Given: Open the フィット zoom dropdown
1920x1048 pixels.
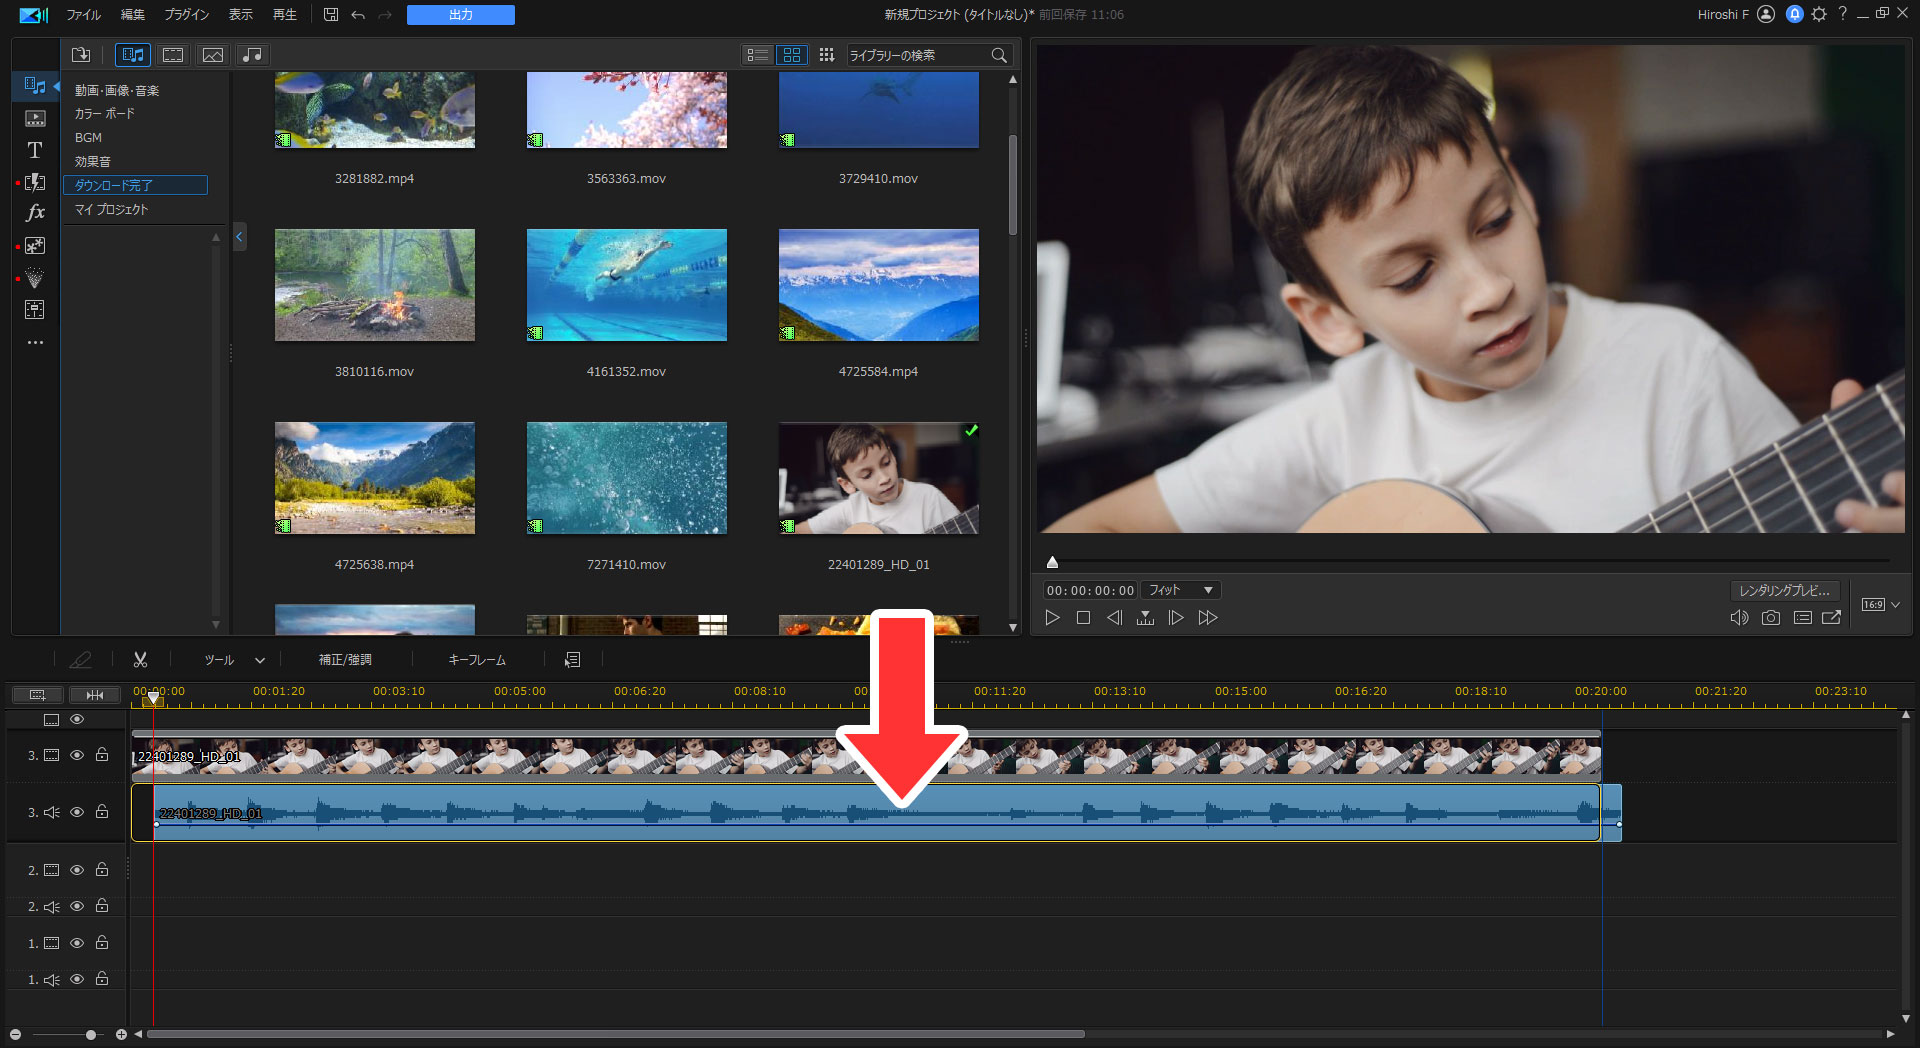Looking at the screenshot, I should point(1181,590).
